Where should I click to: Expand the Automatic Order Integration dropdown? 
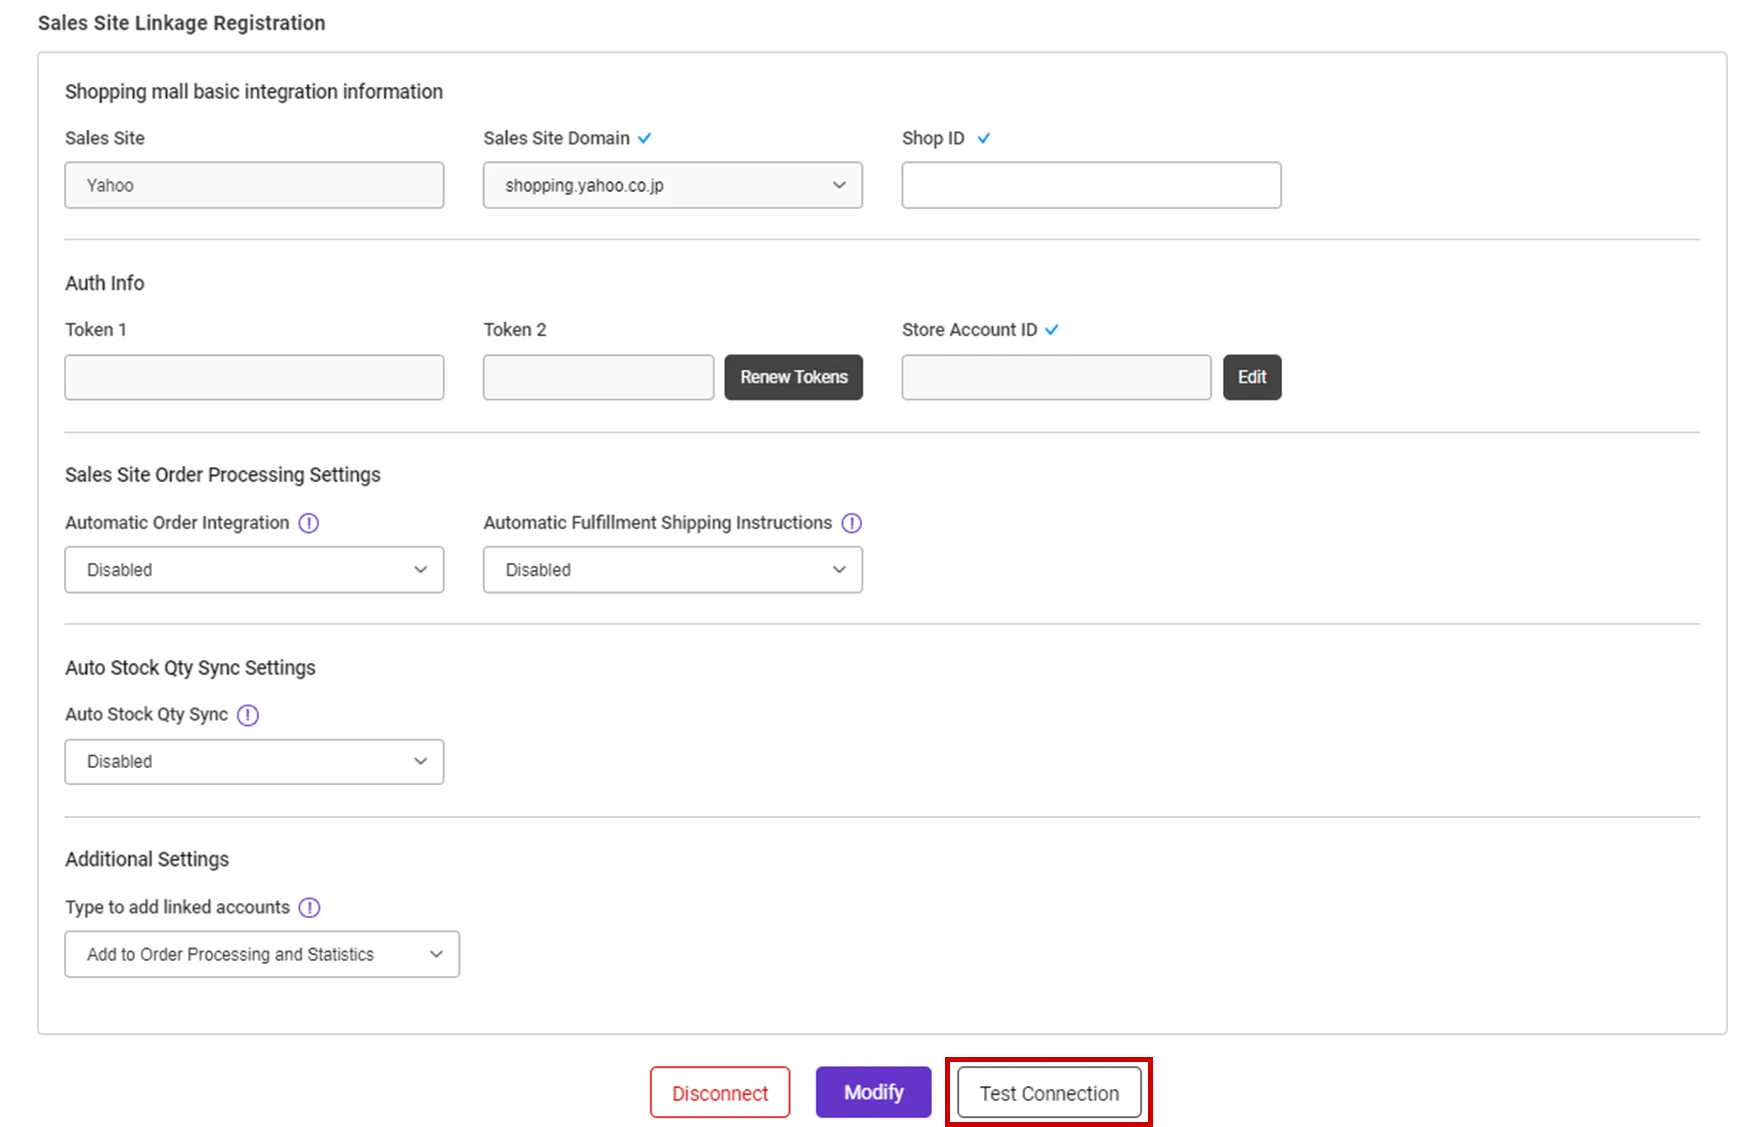[x=254, y=570]
